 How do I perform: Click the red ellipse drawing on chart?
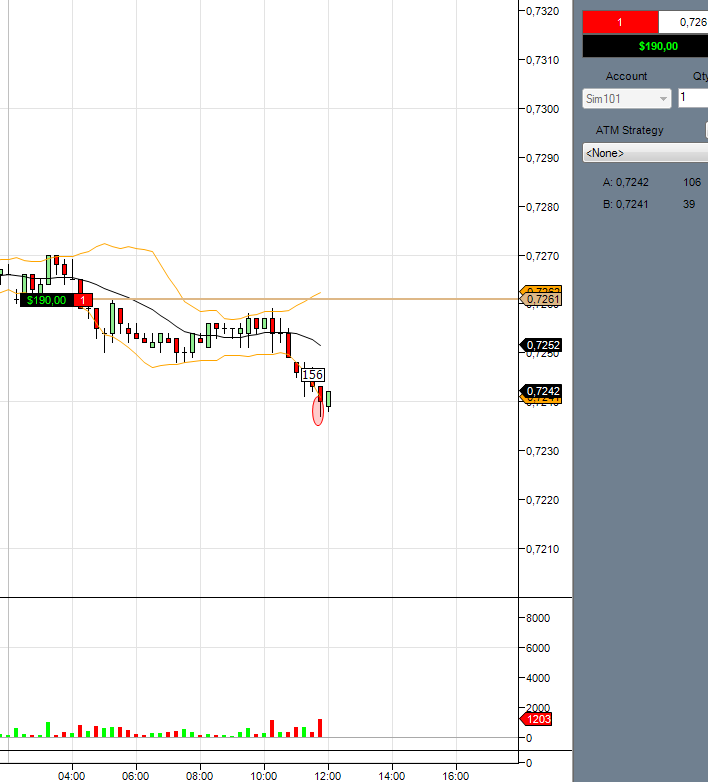pos(318,411)
